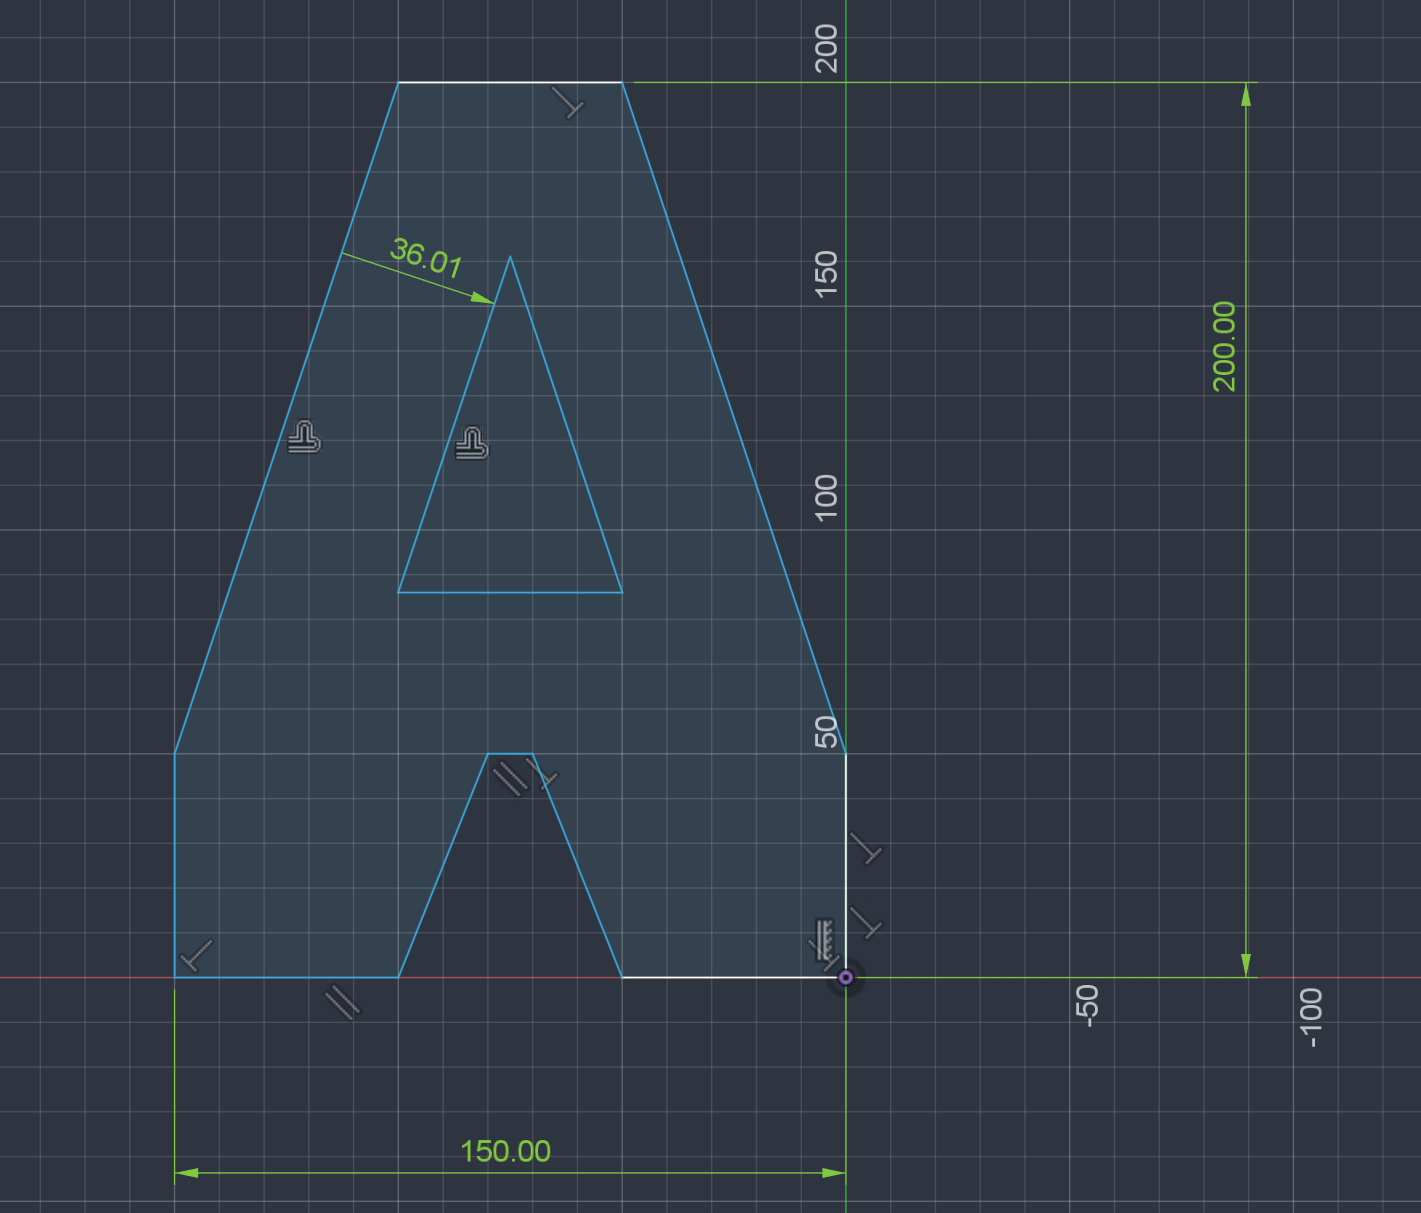This screenshot has width=1421, height=1213.
Task: Select the white bottom-right horizontal edge of the A
Action: click(x=734, y=977)
